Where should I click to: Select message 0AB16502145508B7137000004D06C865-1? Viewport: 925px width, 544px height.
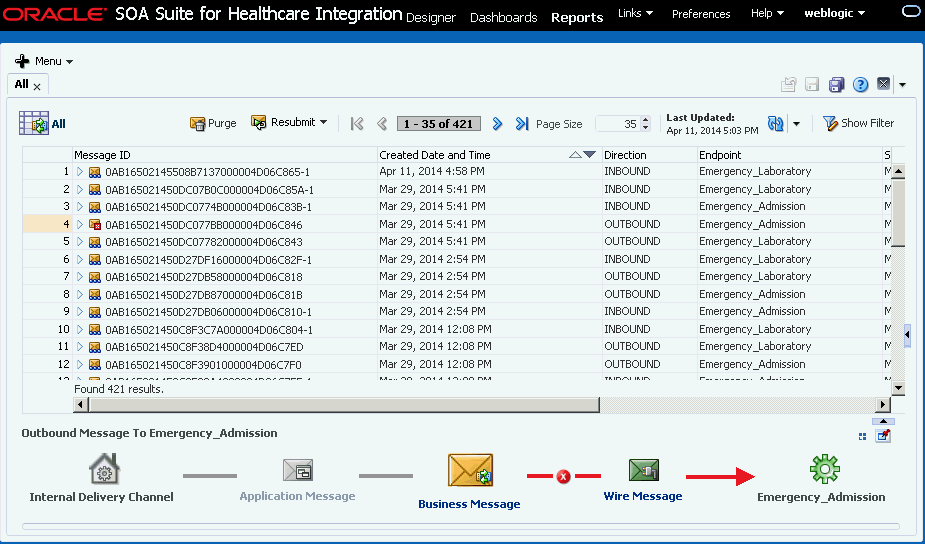(208, 172)
